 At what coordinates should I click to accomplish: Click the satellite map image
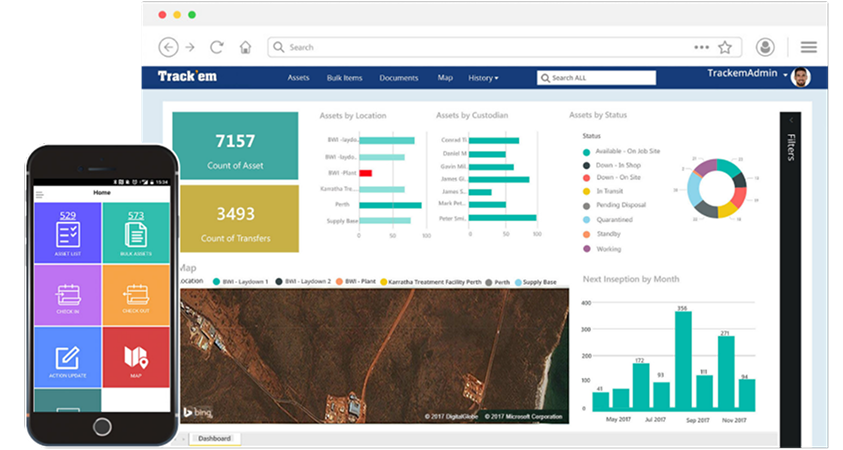tap(375, 356)
